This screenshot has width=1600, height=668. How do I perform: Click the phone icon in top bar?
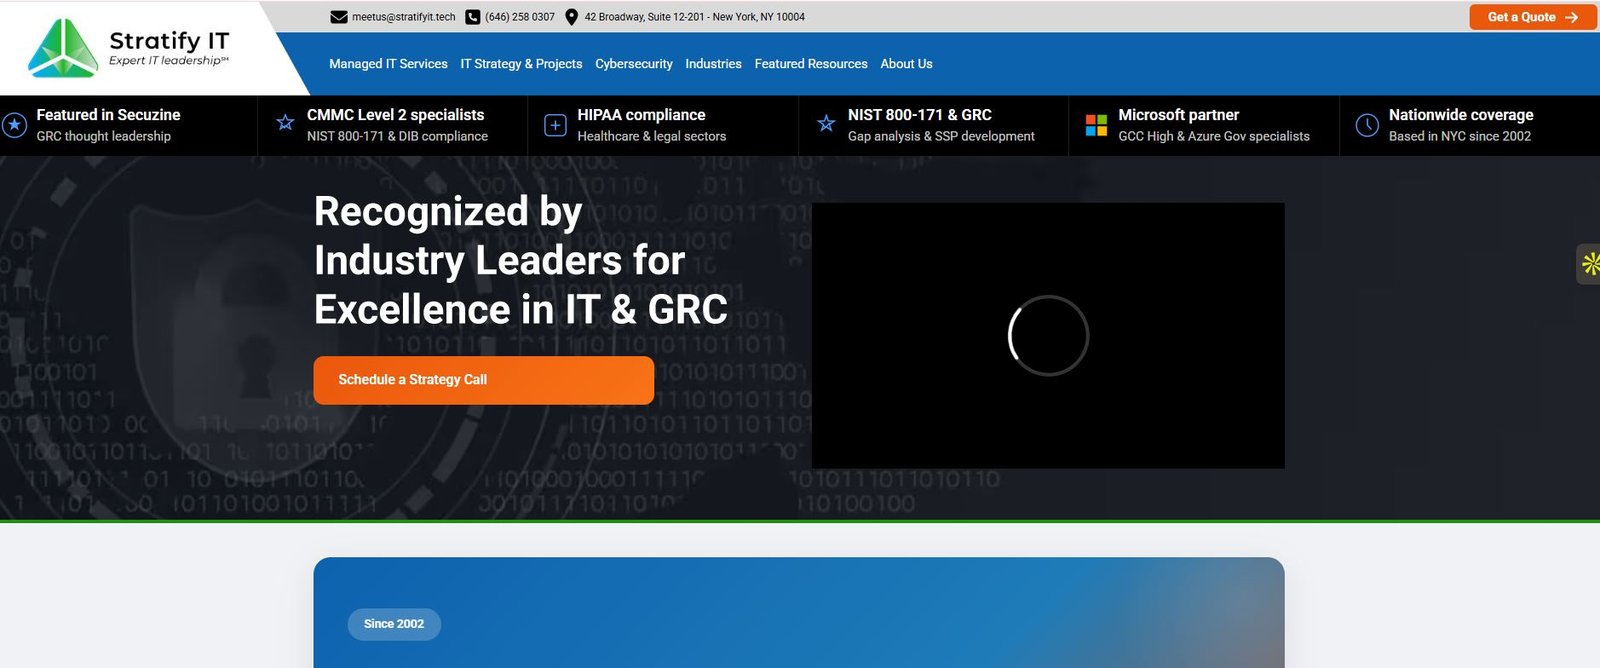tap(473, 17)
